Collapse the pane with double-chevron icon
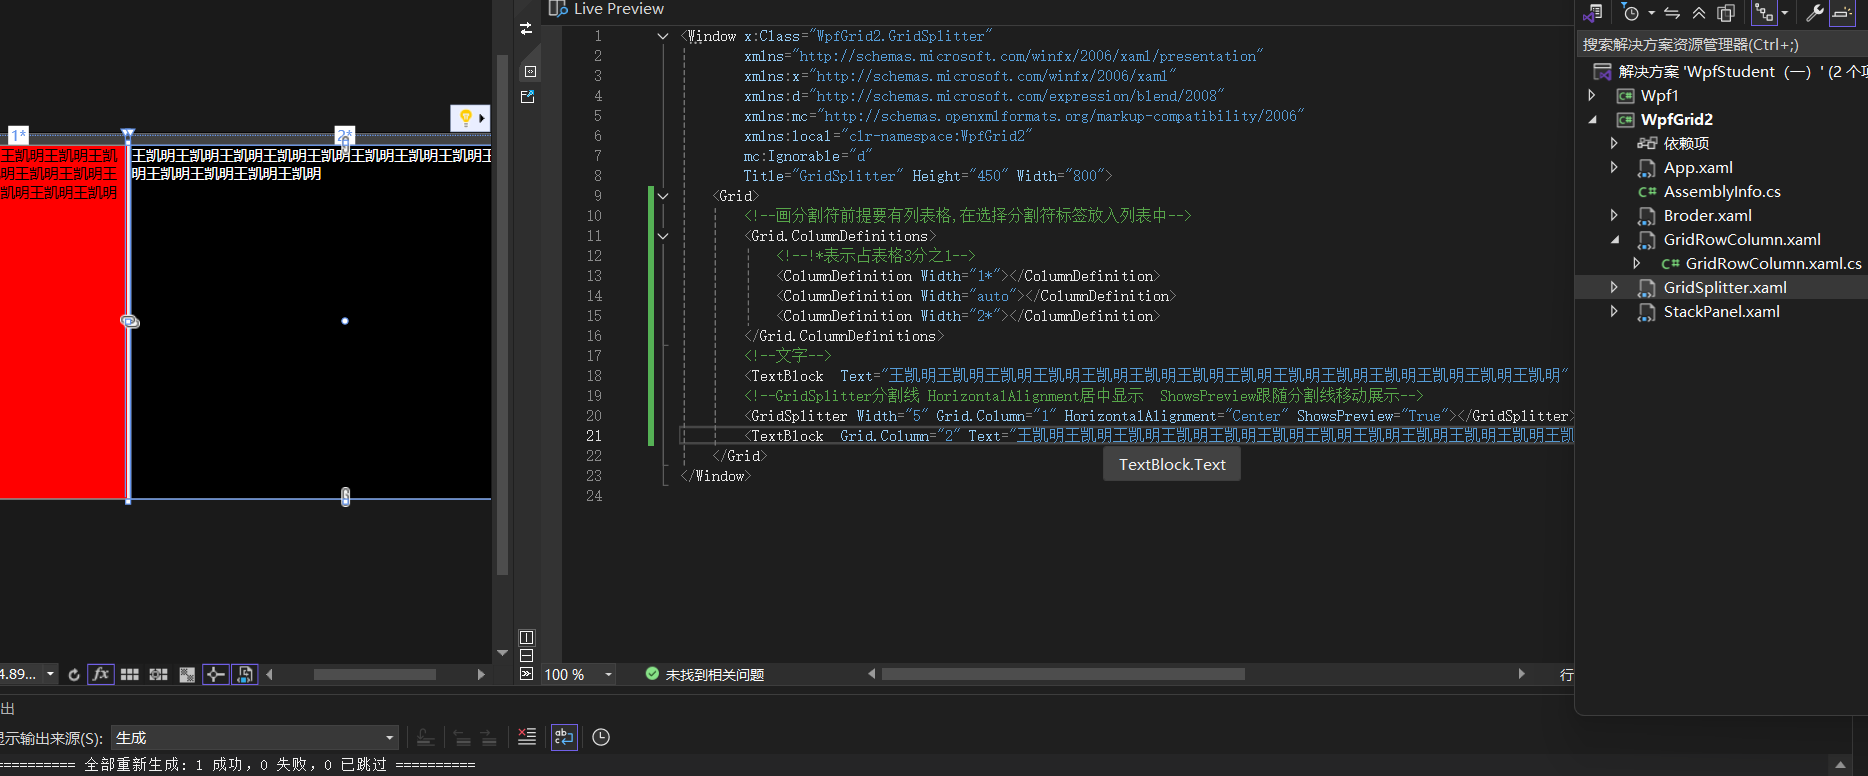The height and width of the screenshot is (776, 1868). (x=527, y=674)
